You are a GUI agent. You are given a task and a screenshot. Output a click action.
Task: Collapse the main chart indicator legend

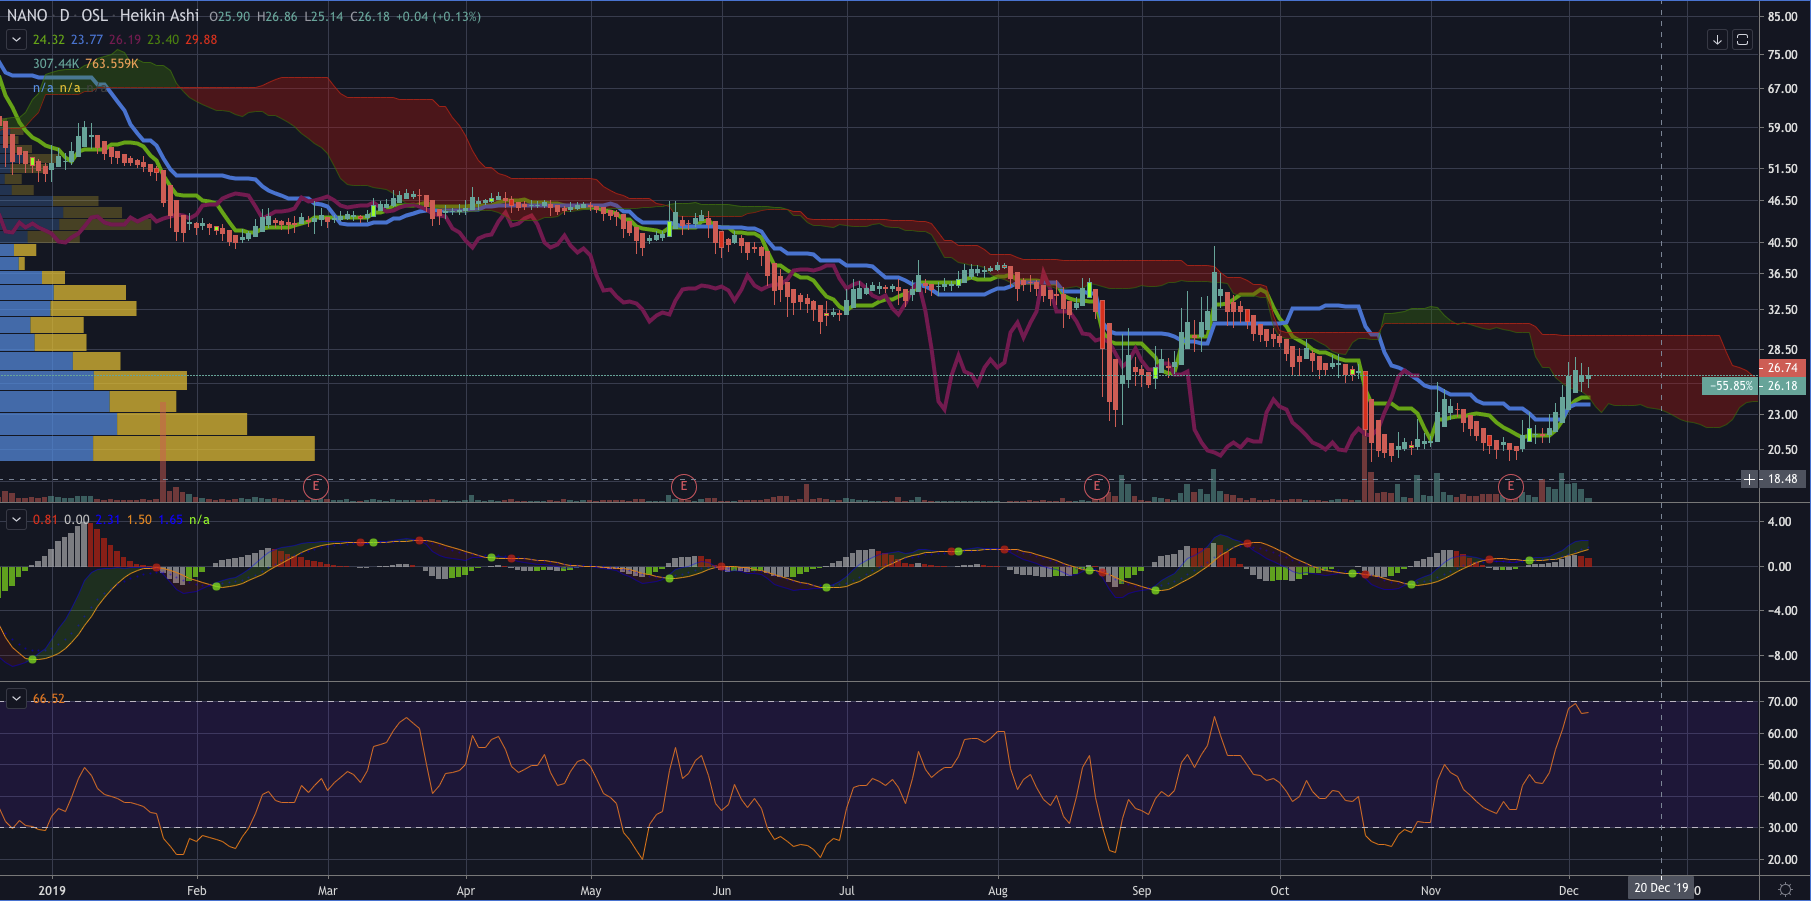16,40
